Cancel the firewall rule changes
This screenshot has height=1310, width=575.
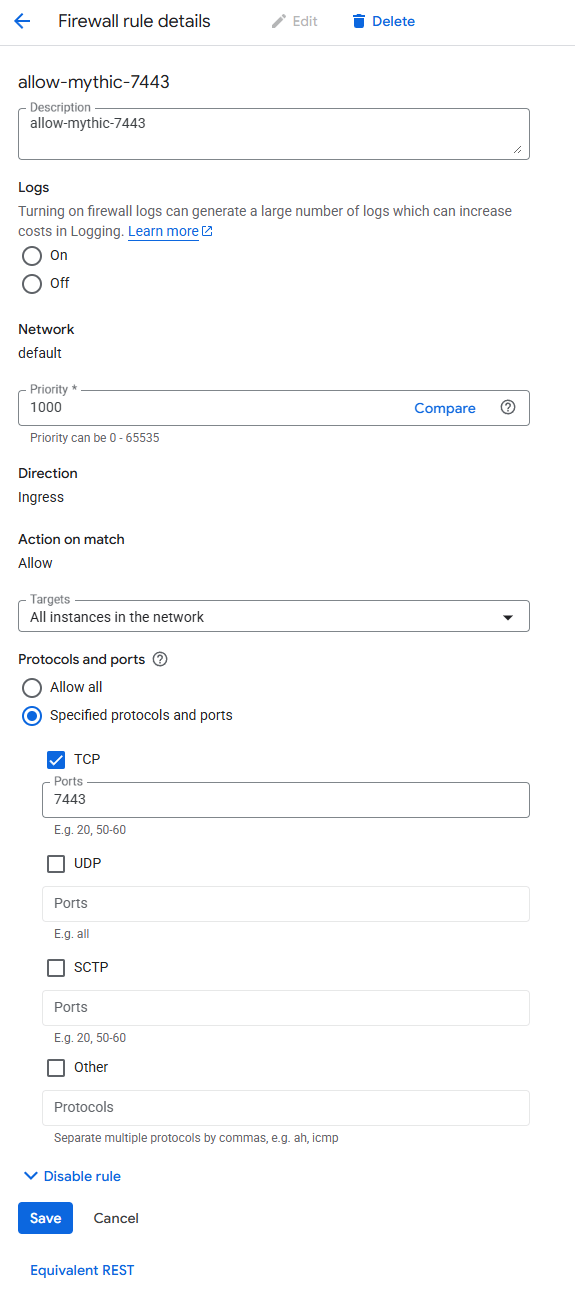click(x=116, y=1218)
